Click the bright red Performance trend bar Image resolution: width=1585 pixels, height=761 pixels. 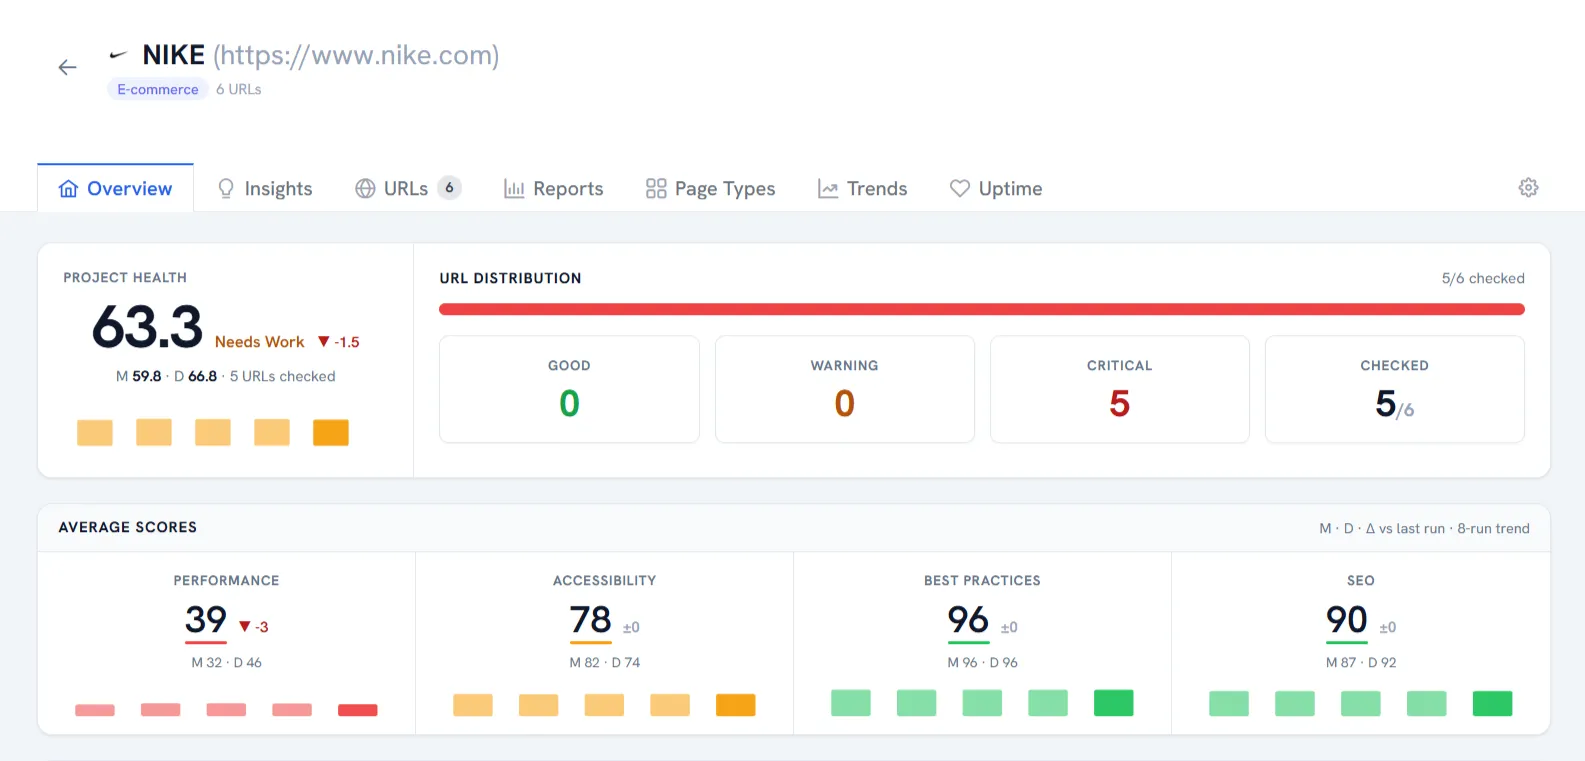pos(358,710)
